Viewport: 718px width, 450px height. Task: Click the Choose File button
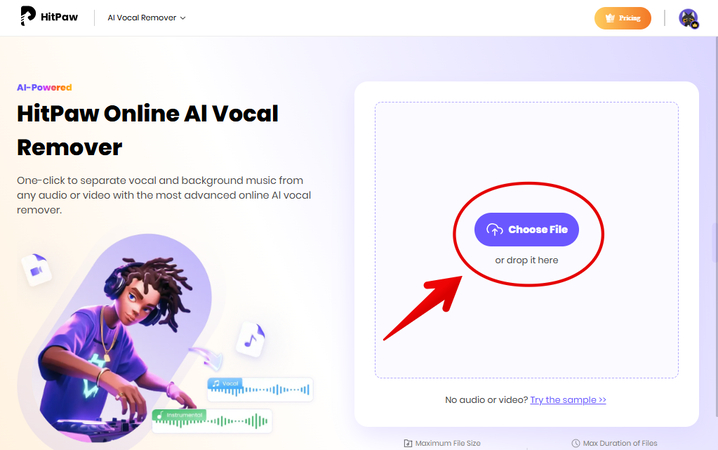pos(527,229)
